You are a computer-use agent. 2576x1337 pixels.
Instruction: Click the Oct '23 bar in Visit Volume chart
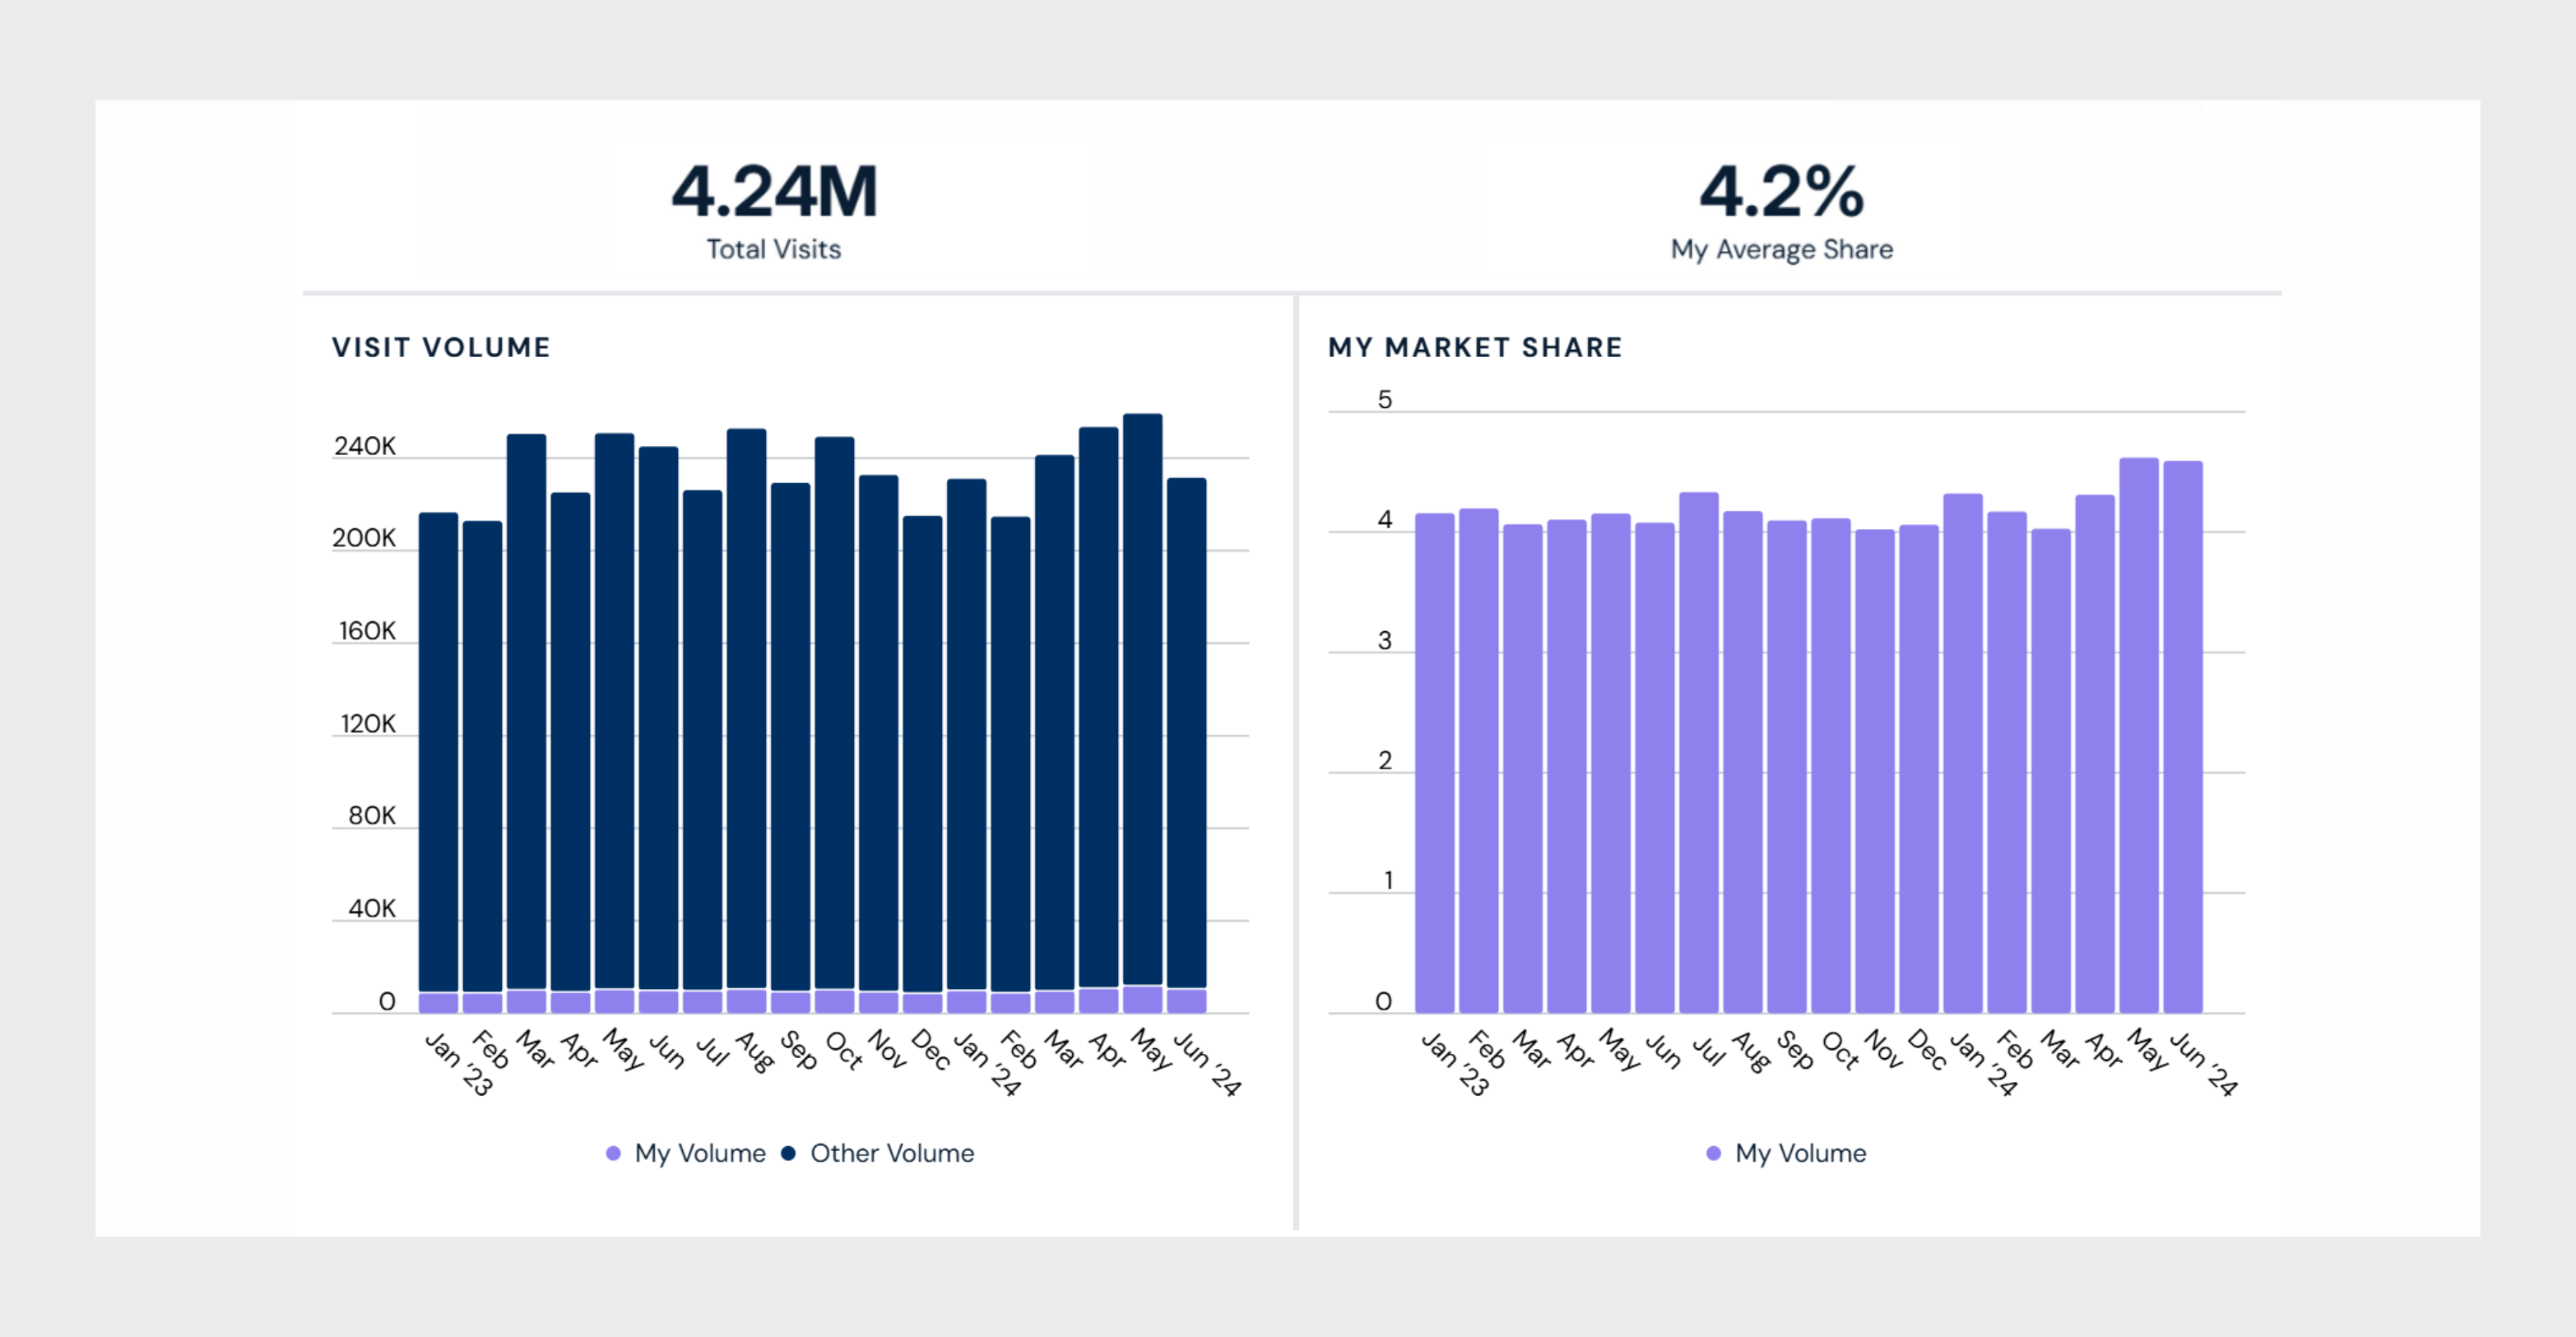tap(834, 724)
